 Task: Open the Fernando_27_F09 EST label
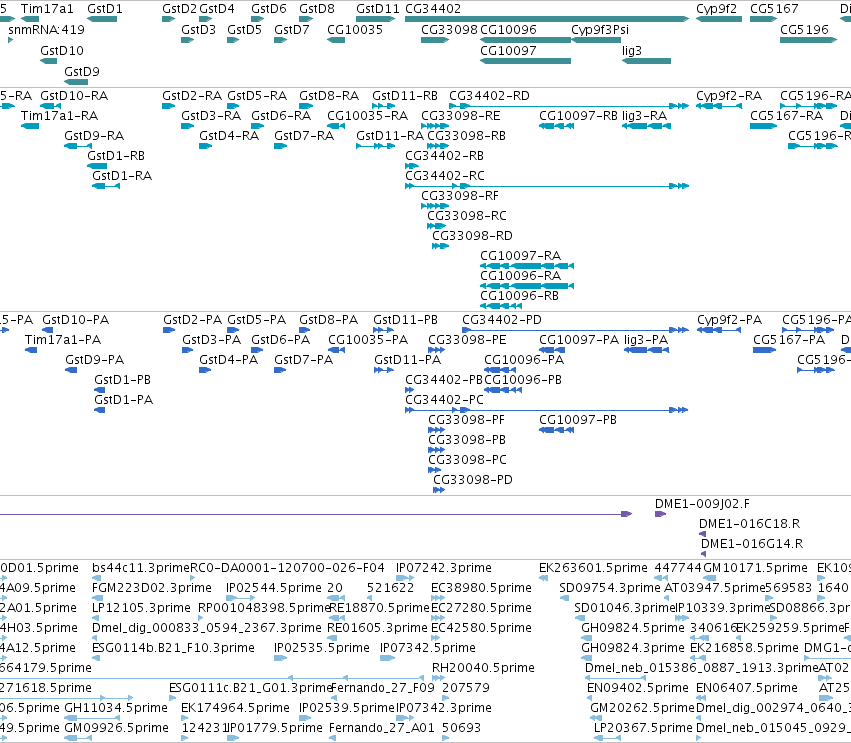(383, 688)
